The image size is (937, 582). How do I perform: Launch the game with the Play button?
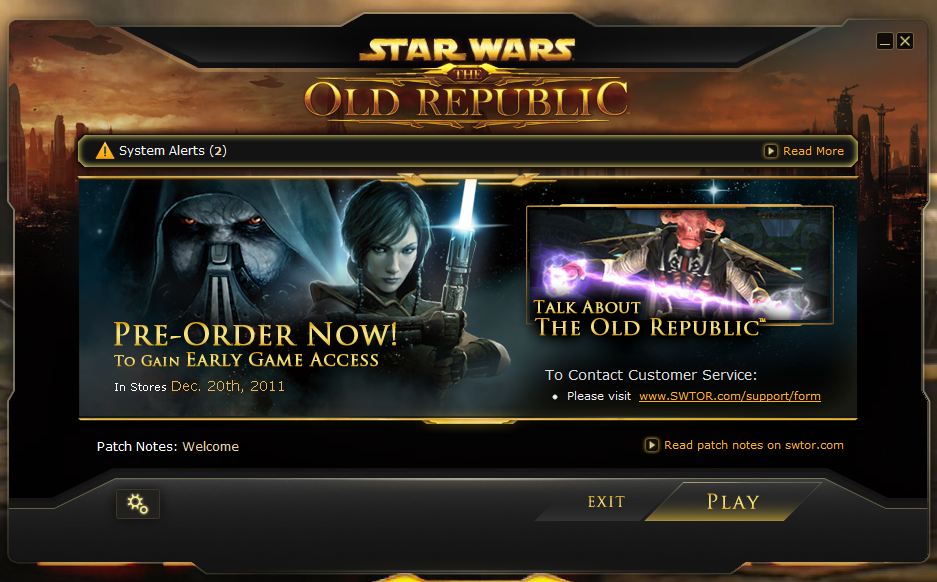click(733, 501)
